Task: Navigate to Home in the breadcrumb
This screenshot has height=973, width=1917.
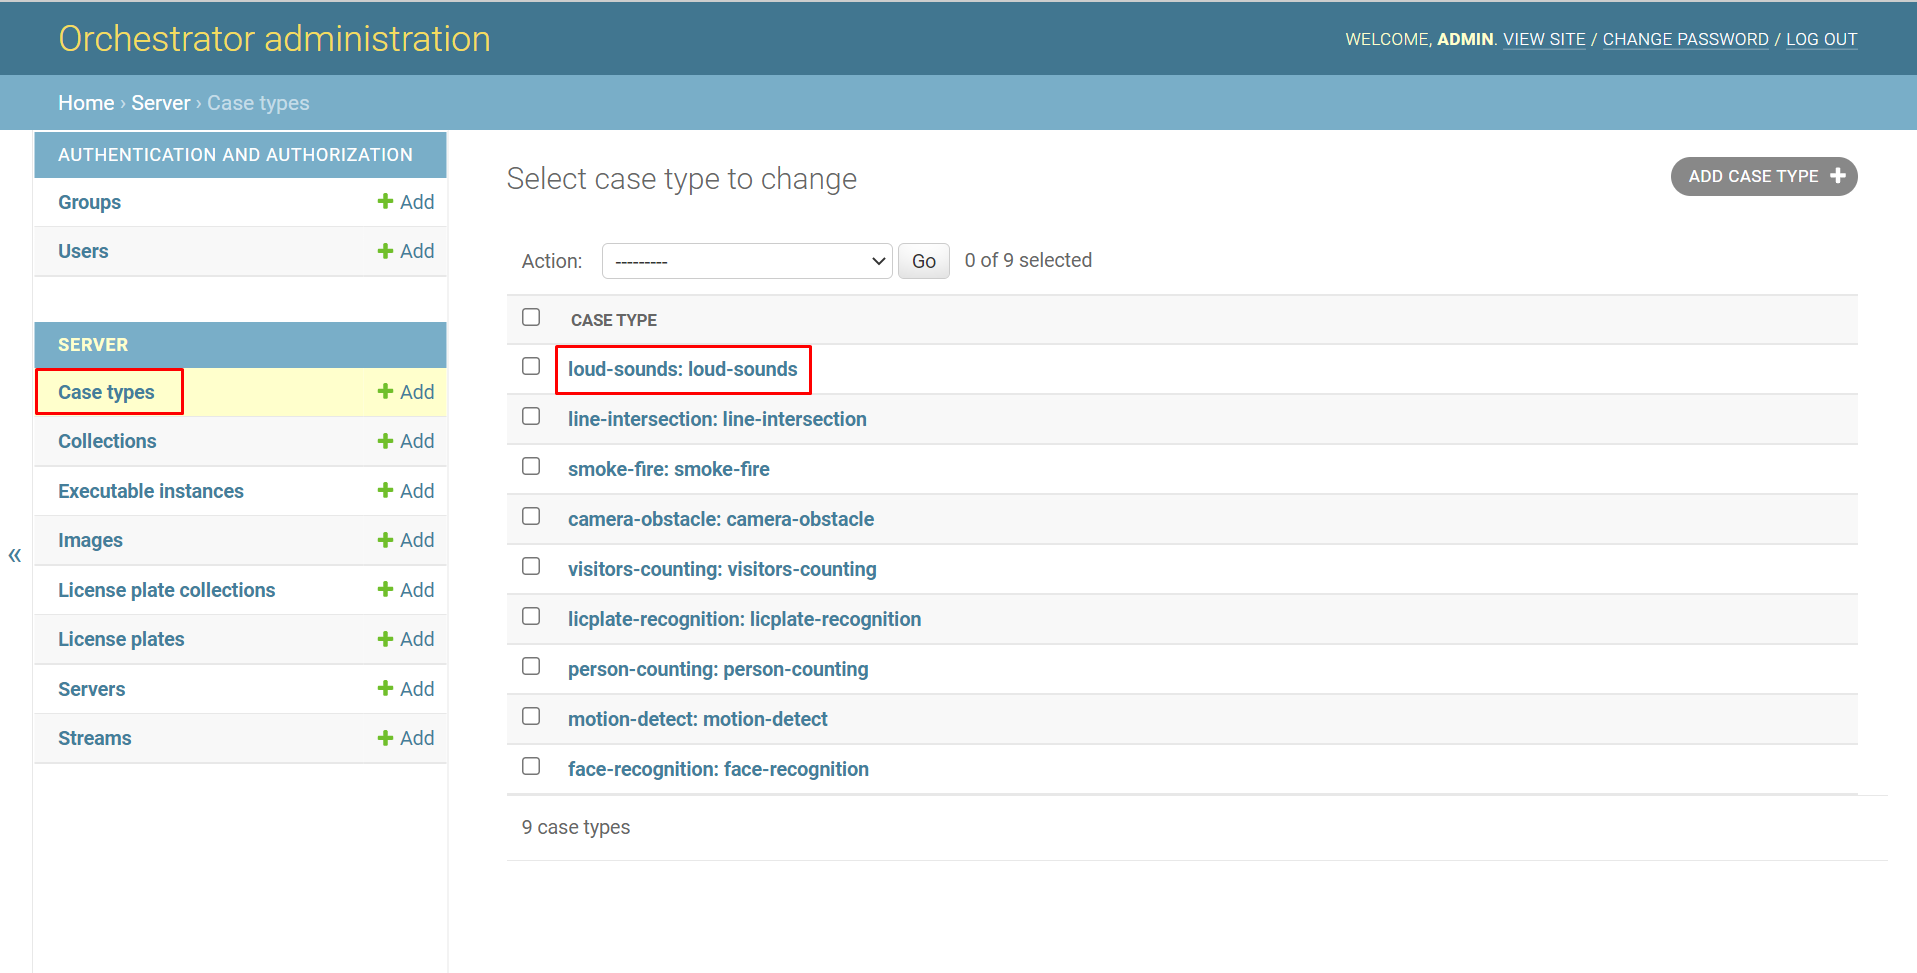Action: (x=86, y=103)
